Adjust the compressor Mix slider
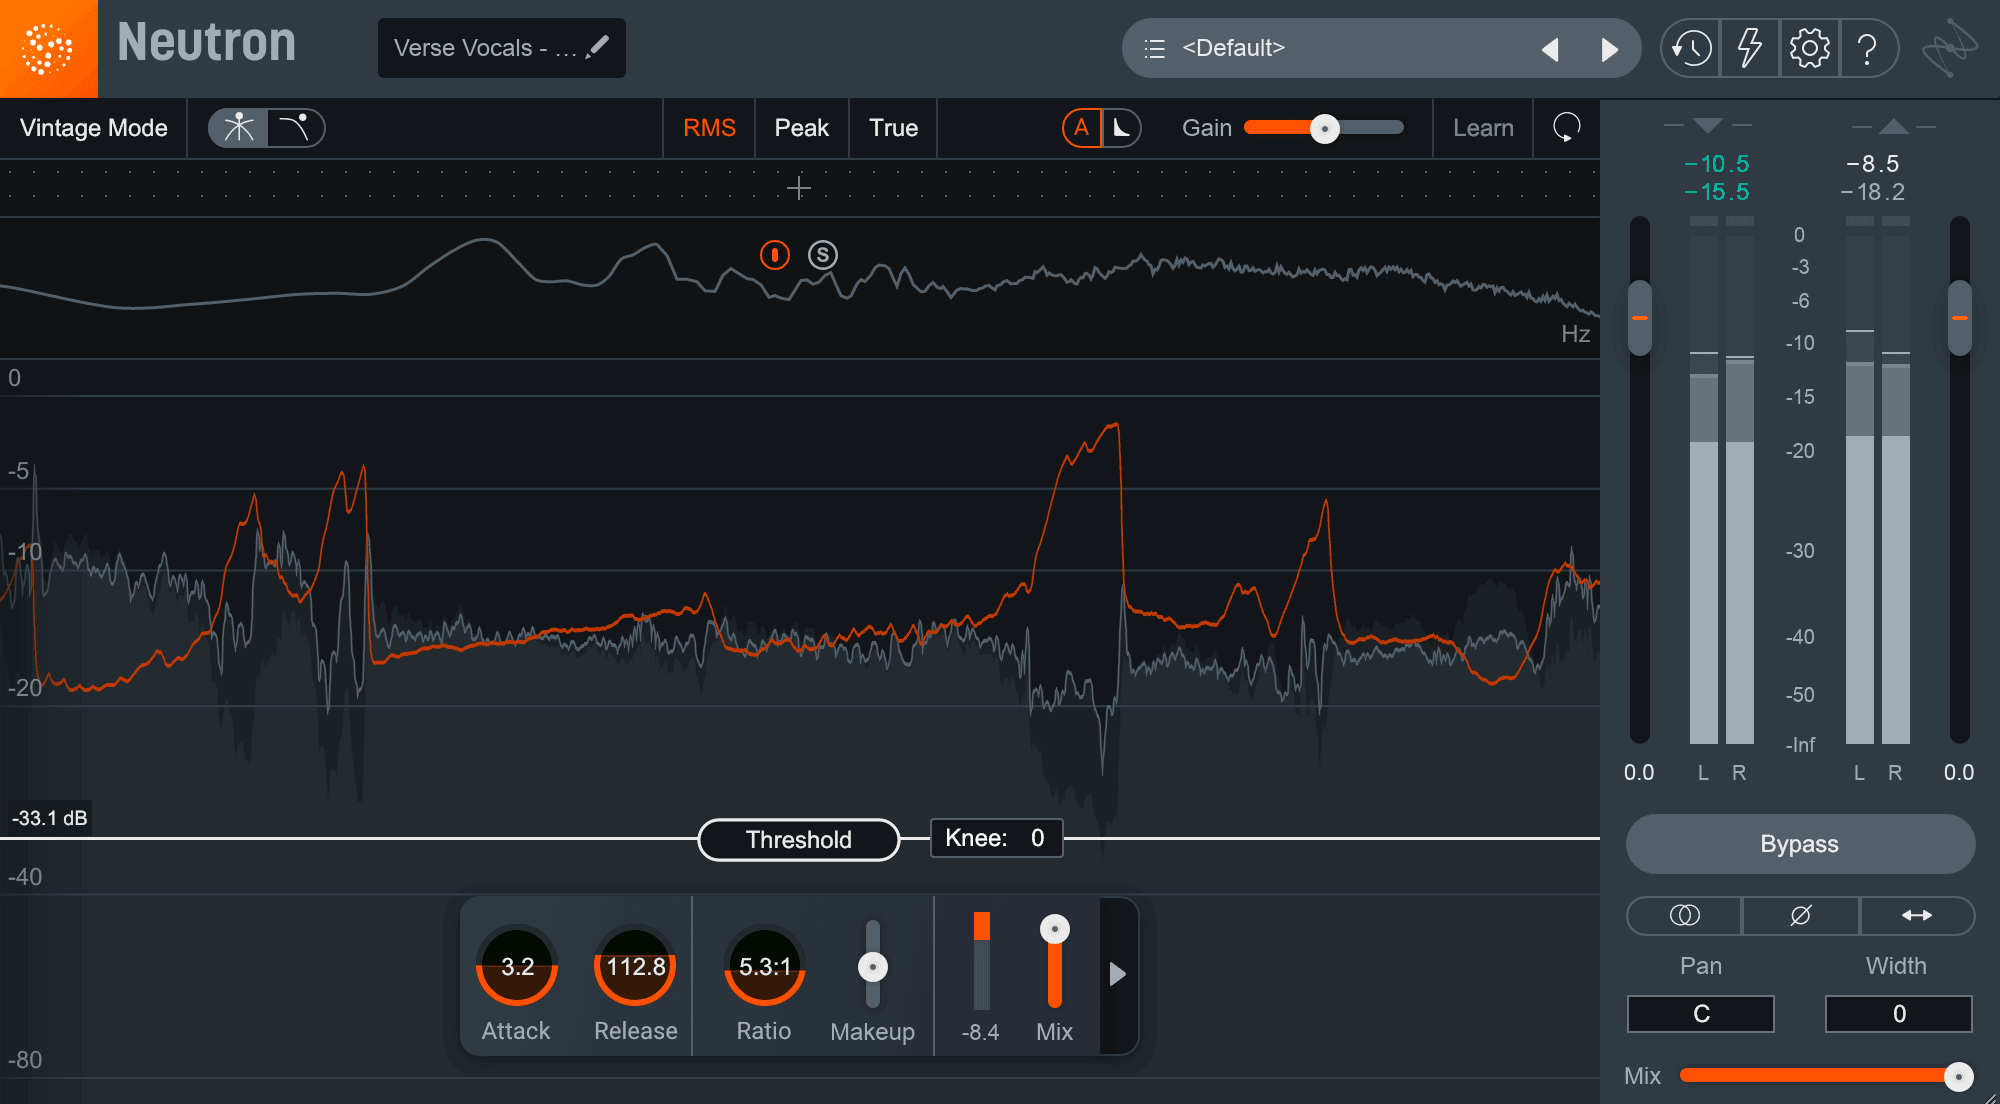Image resolution: width=2000 pixels, height=1104 pixels. tap(1054, 929)
